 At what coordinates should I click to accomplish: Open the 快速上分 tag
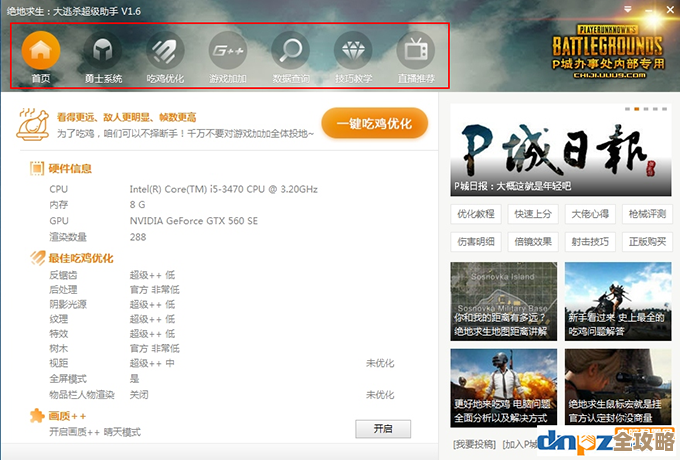[532, 214]
